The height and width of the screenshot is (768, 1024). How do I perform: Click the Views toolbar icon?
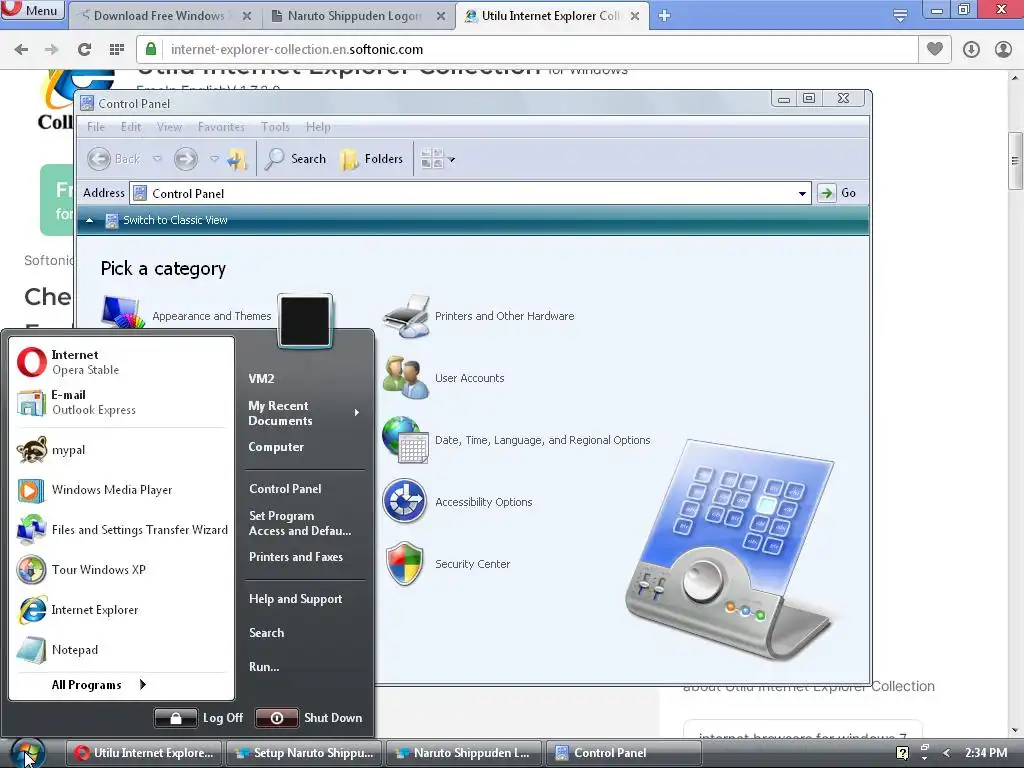(x=432, y=159)
